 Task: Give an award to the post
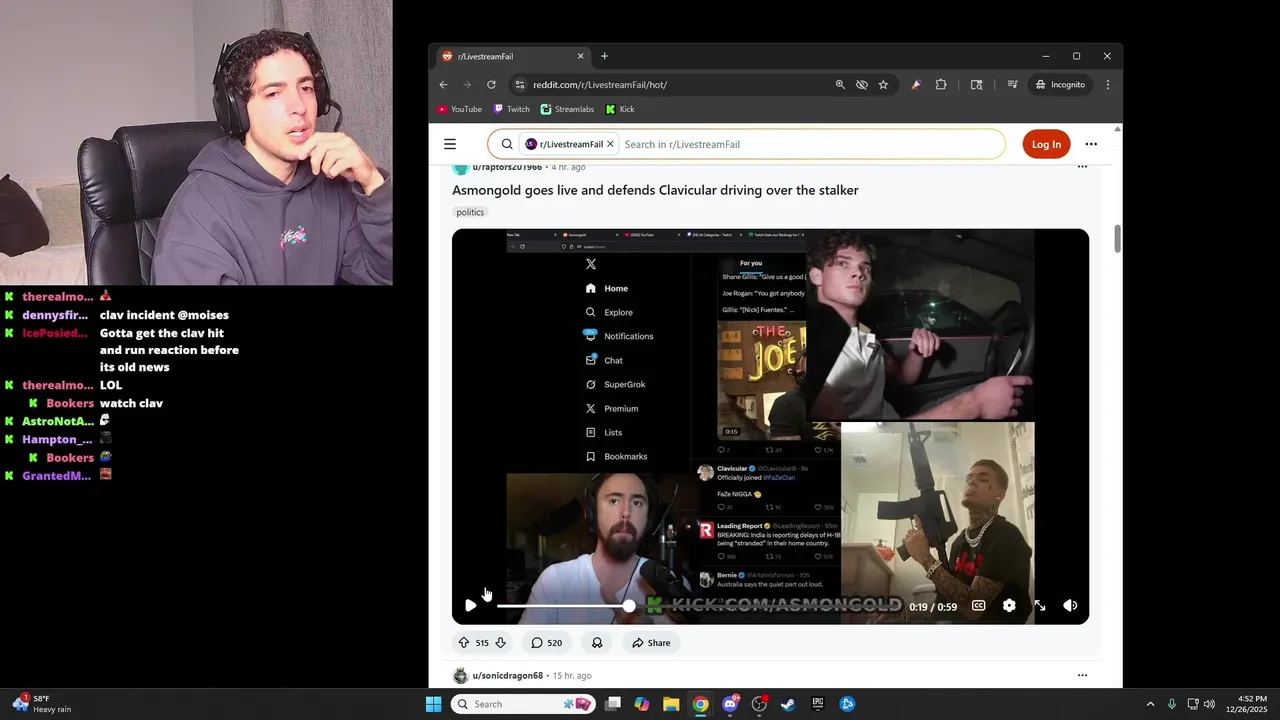pyautogui.click(x=597, y=643)
